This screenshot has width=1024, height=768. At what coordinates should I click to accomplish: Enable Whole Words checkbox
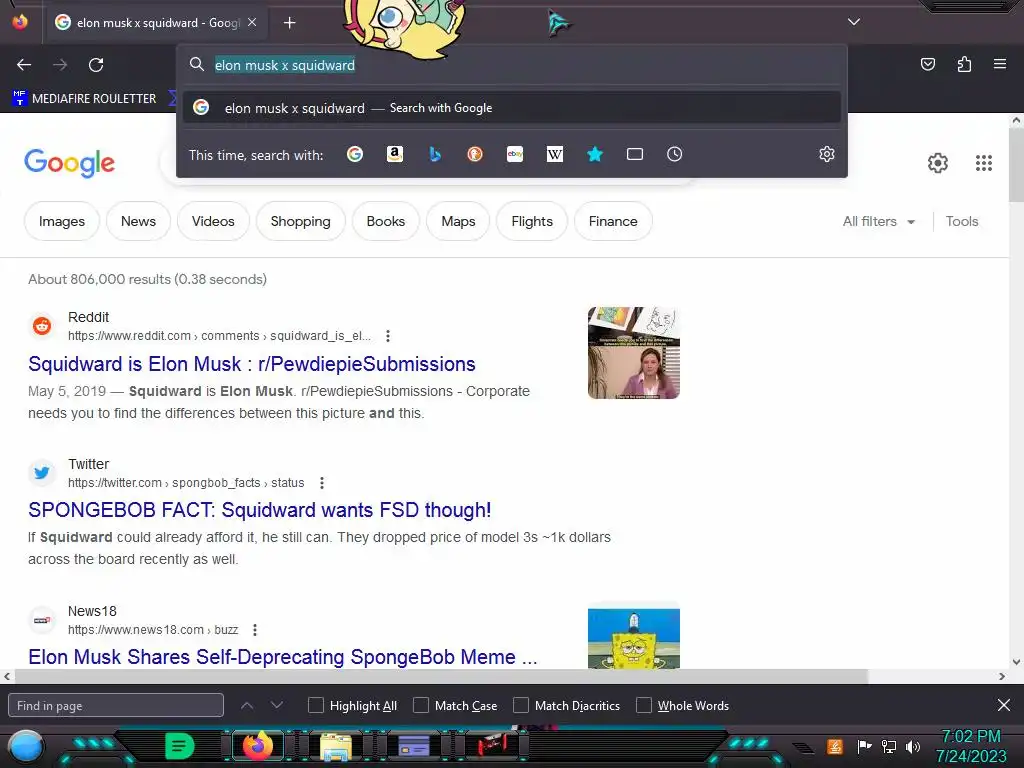click(x=644, y=705)
